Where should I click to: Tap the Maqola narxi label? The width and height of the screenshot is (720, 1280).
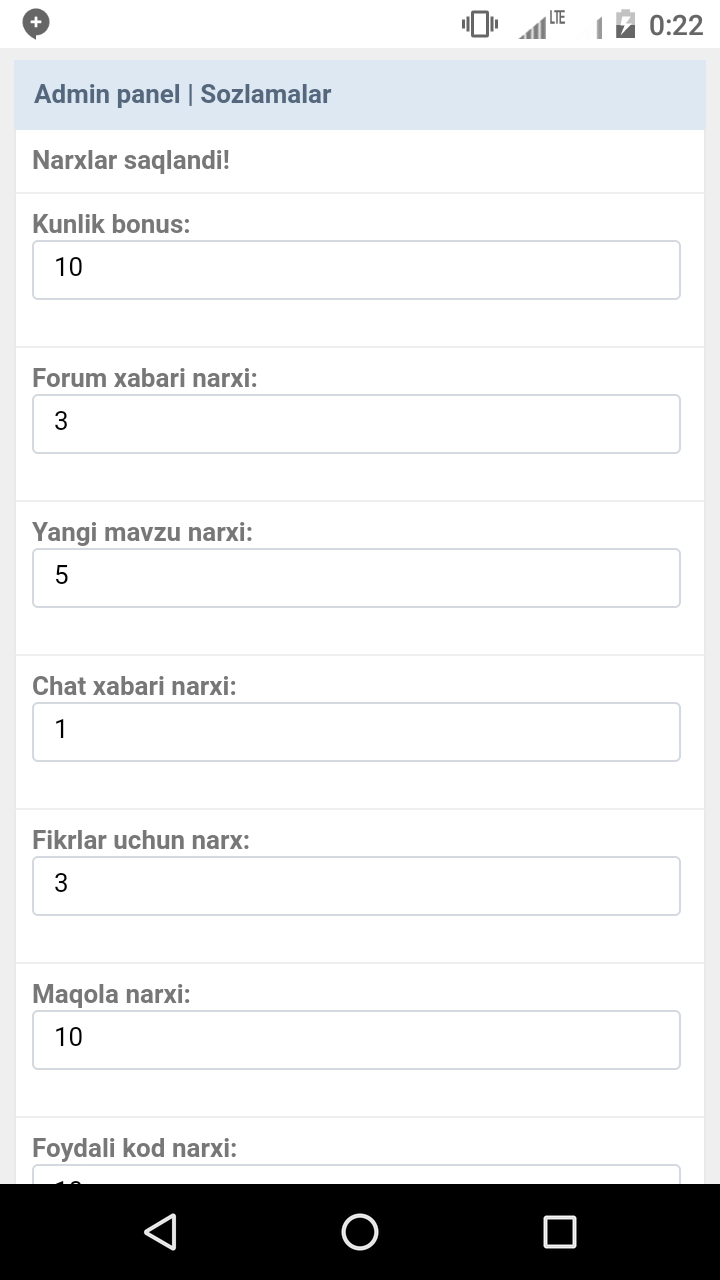point(111,994)
